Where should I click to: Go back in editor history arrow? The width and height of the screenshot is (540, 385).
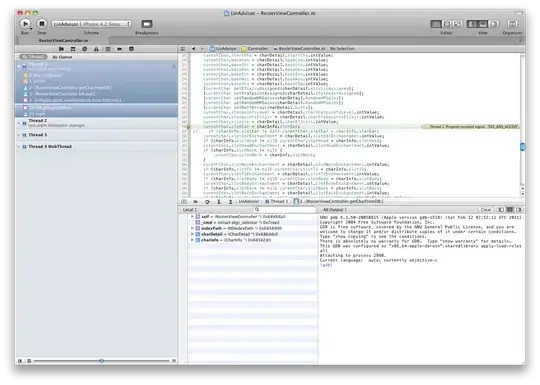194,49
